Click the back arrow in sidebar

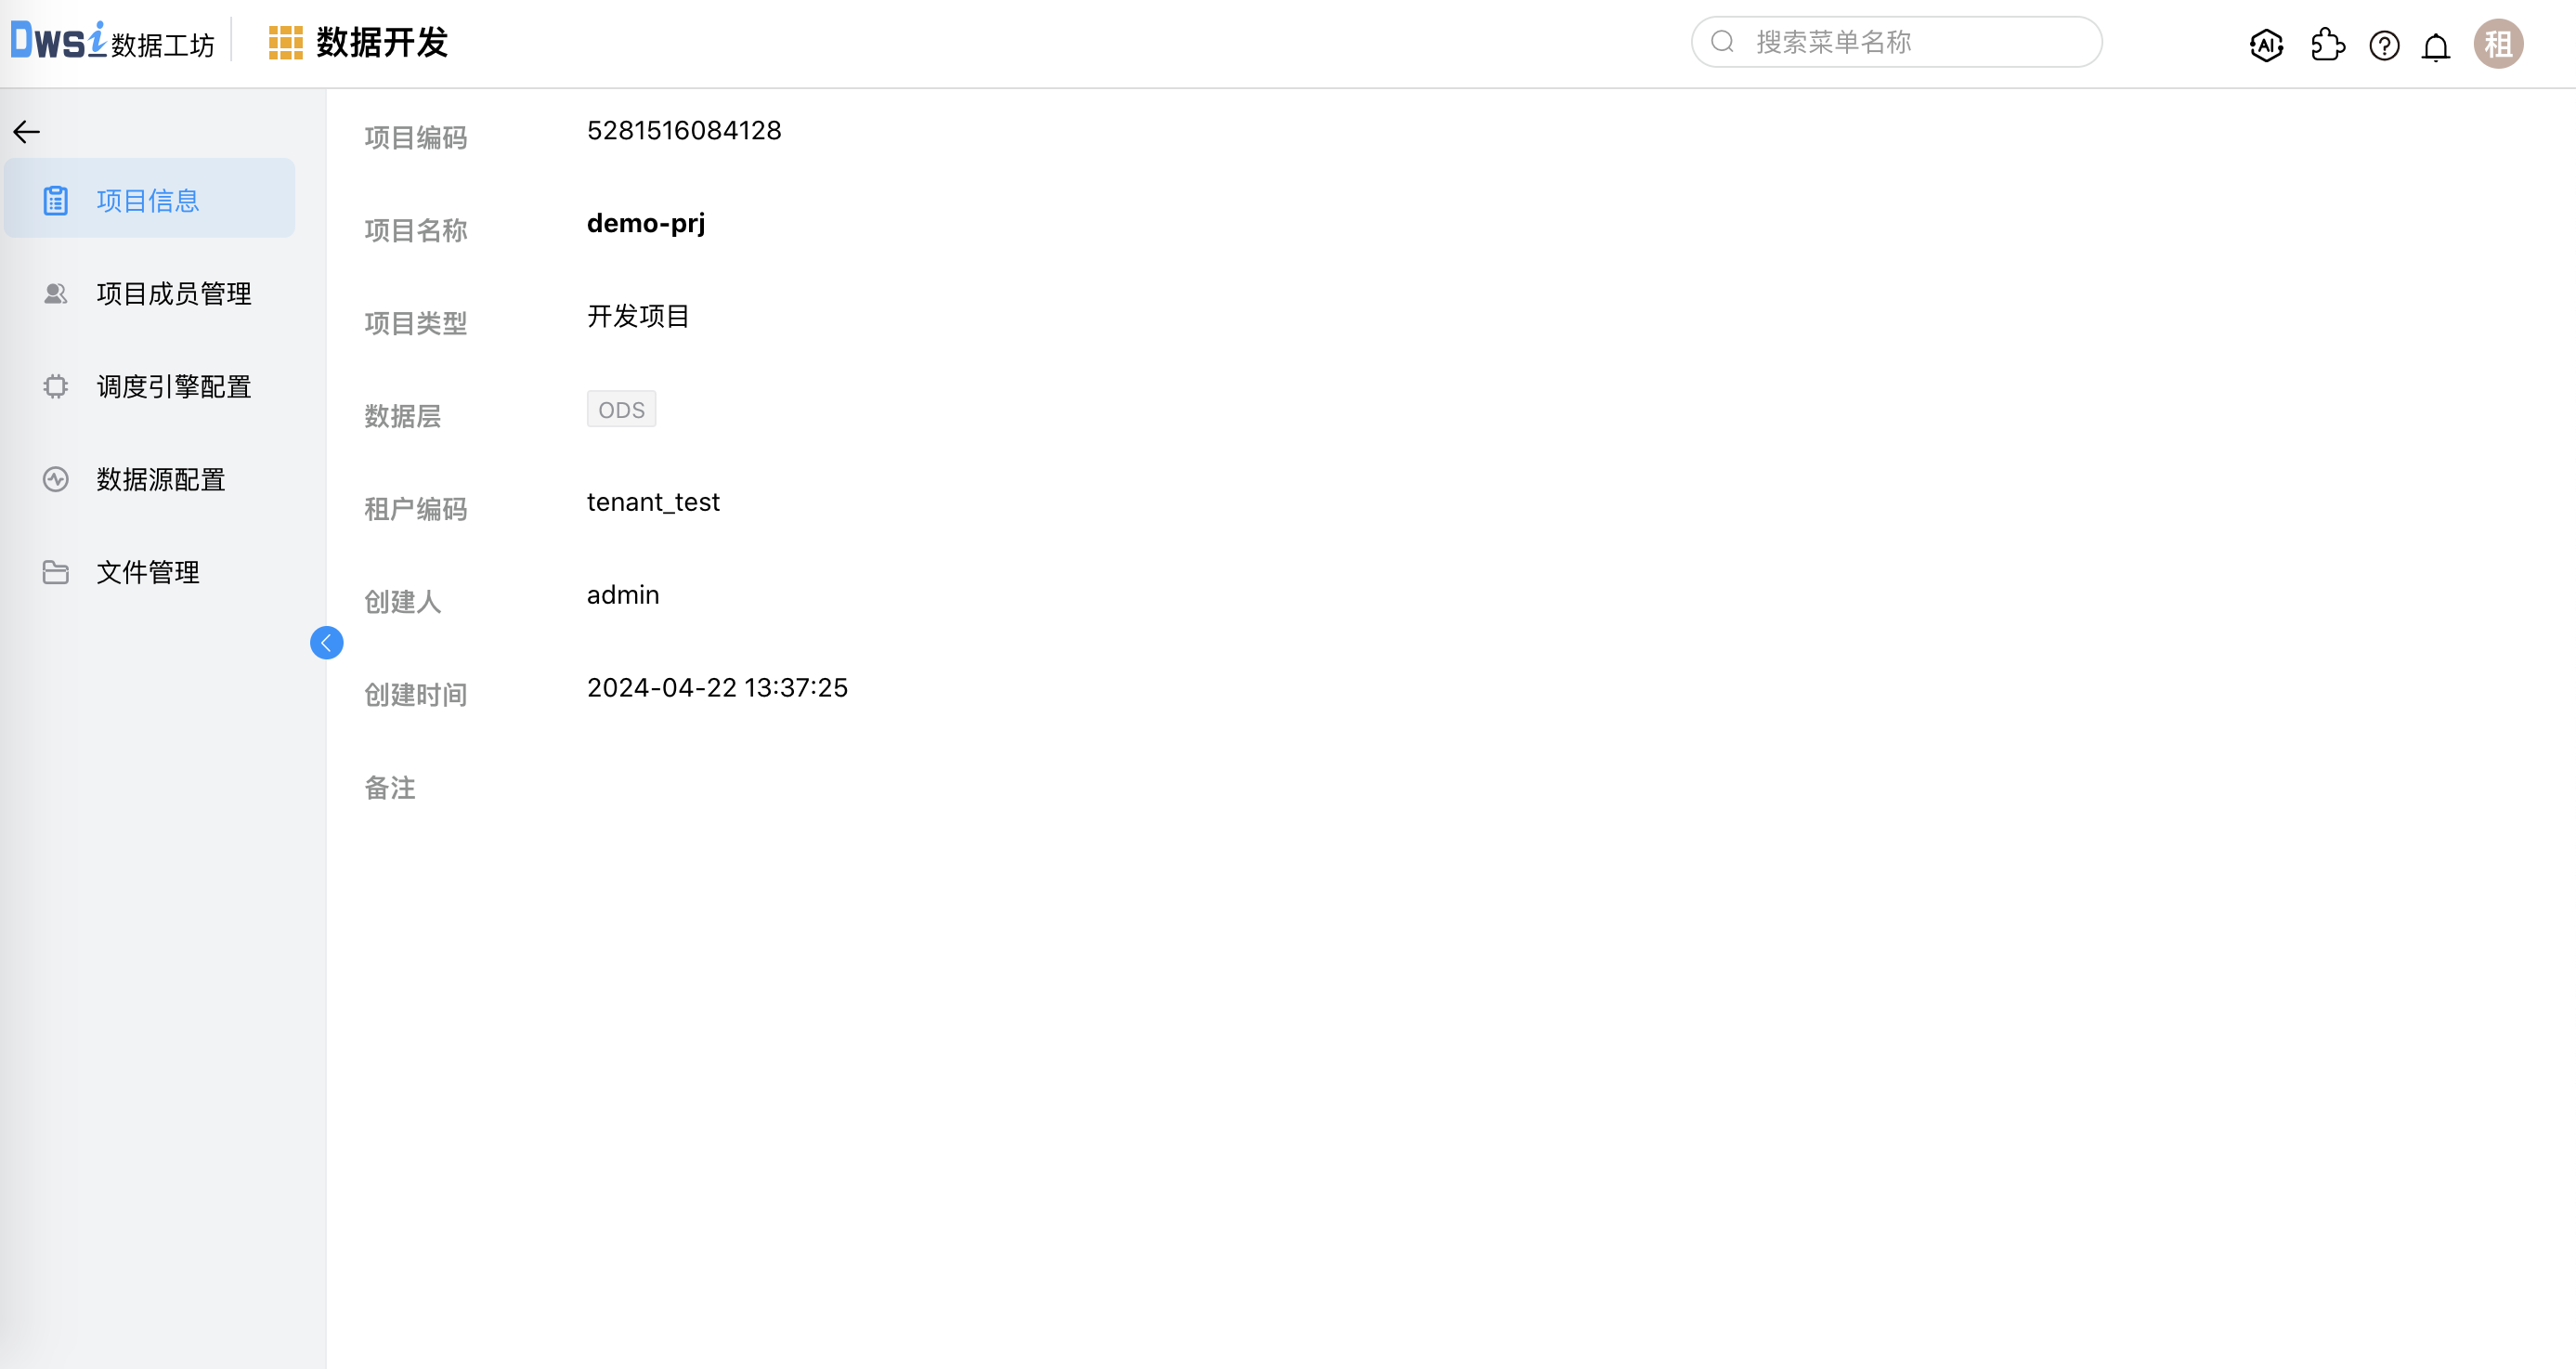tap(26, 132)
